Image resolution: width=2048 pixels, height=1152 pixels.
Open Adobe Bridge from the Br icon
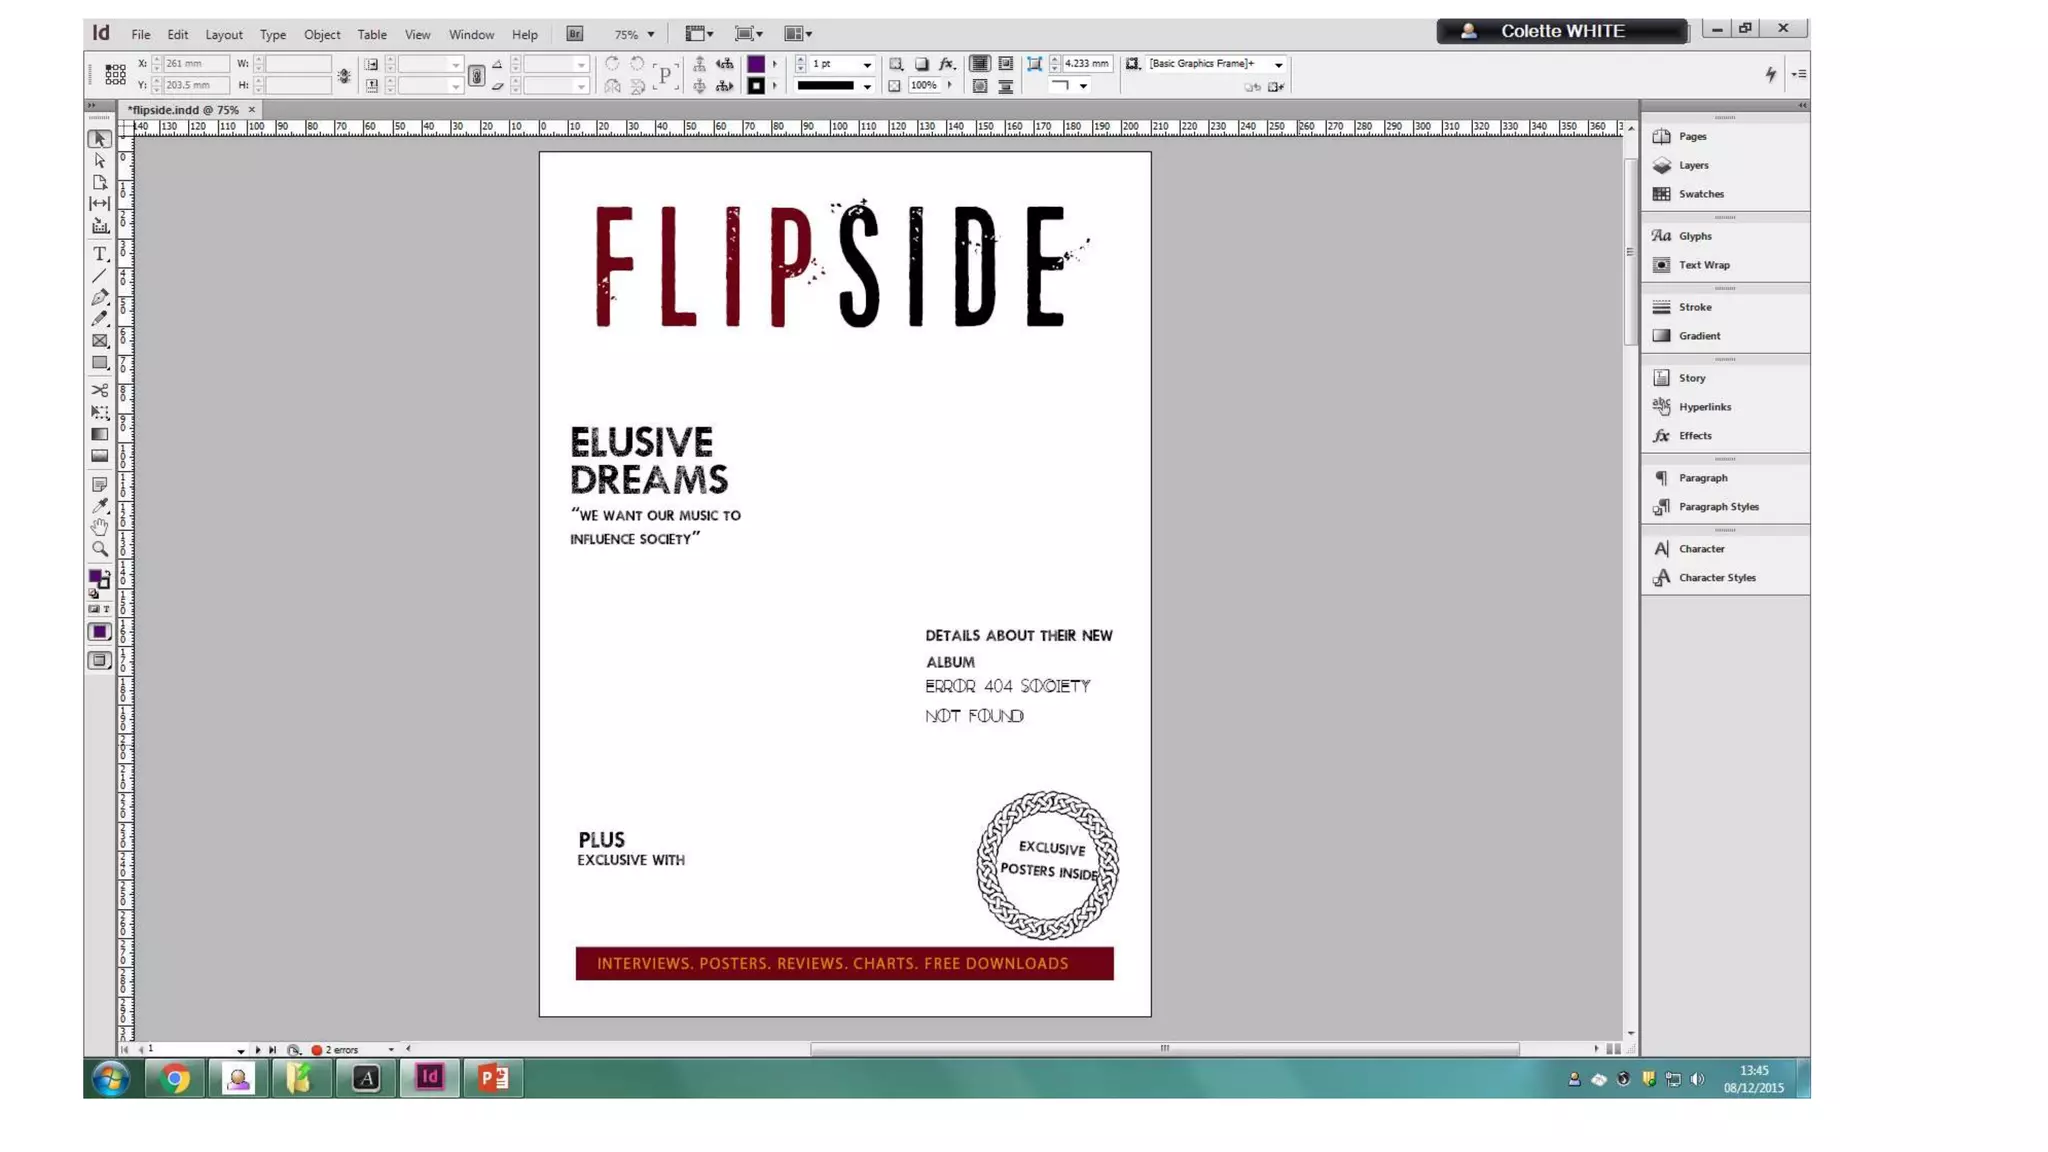pos(575,34)
